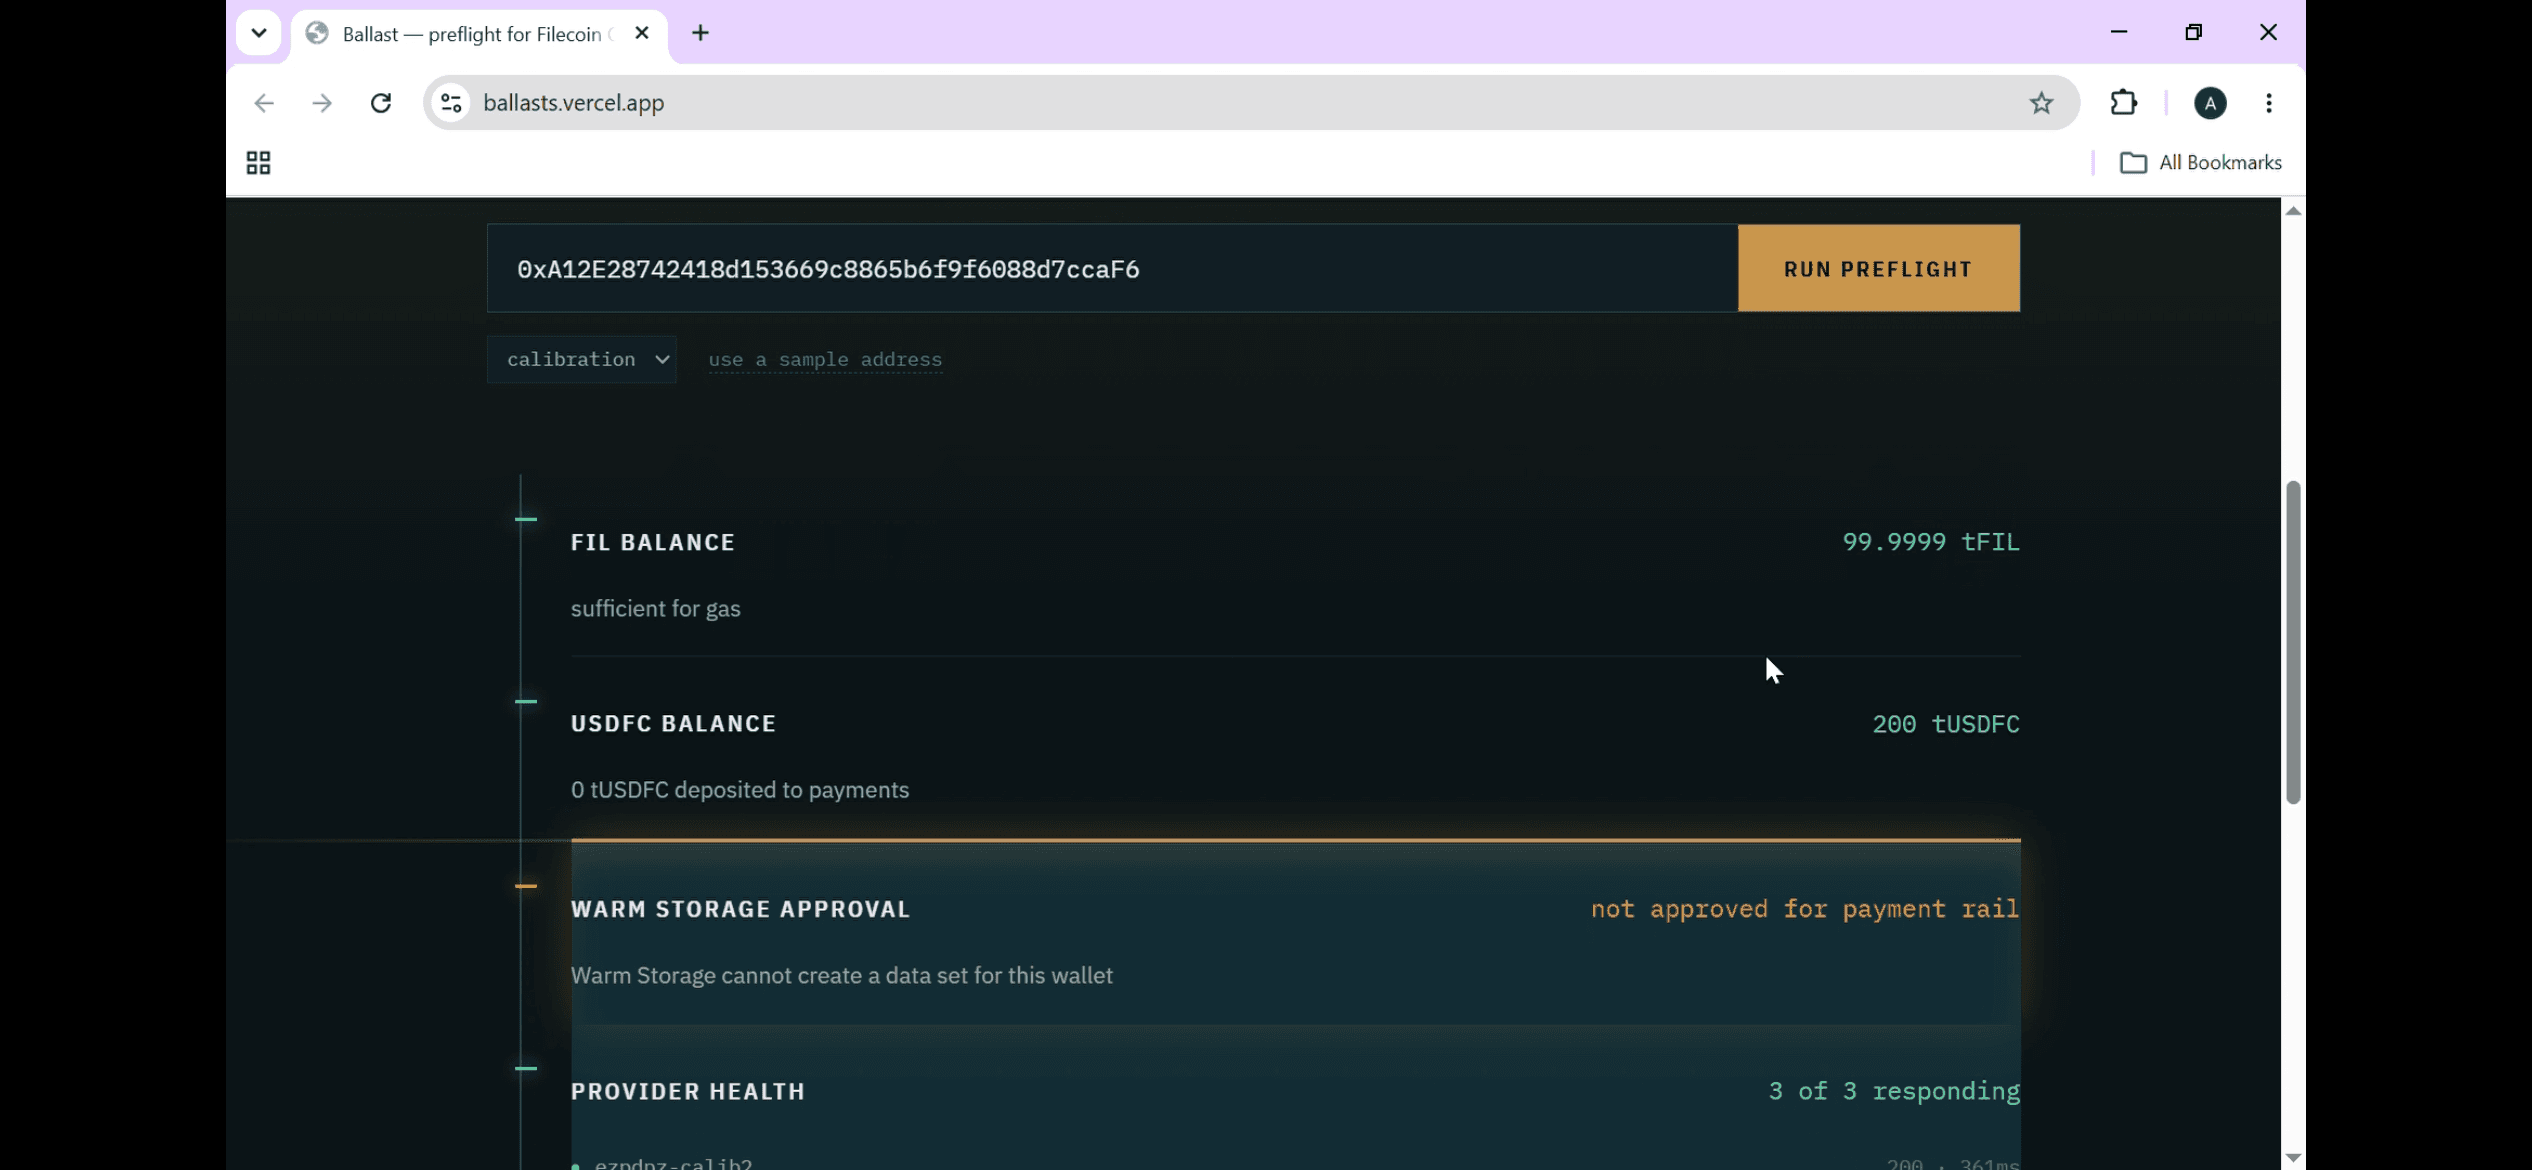Open Chrome three-dot menu
This screenshot has width=2532, height=1170.
click(x=2269, y=103)
